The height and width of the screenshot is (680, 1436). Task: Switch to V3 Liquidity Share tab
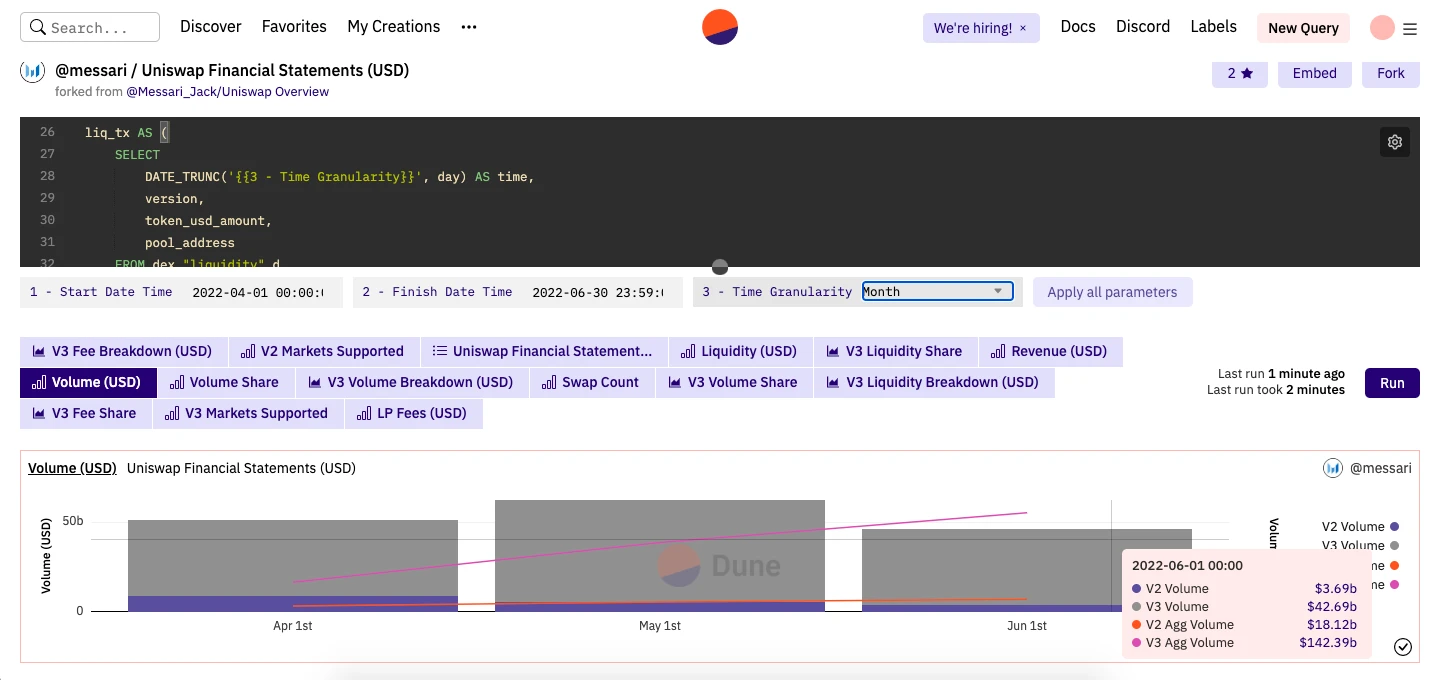coord(896,352)
